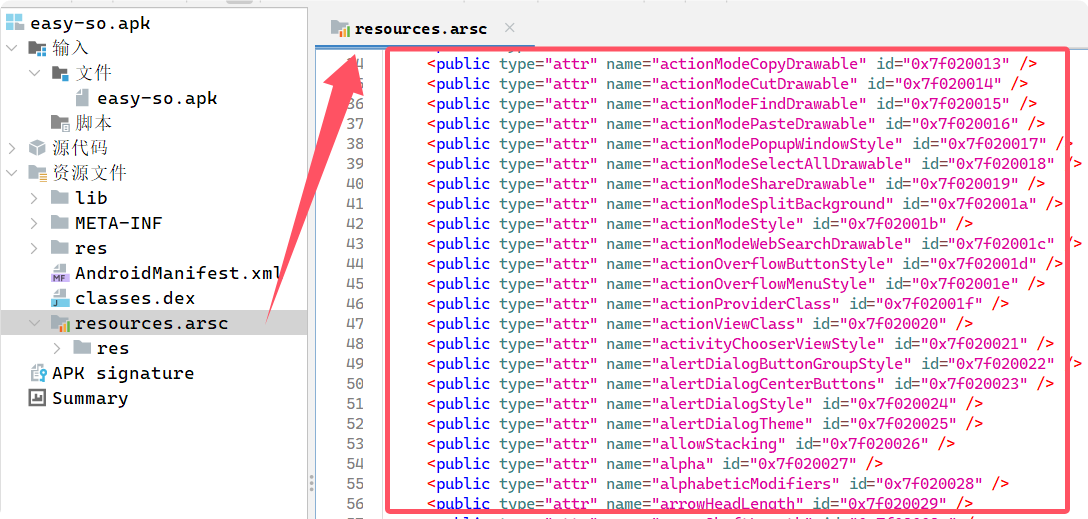
Task: Select the resources.arsc tree item
Action: (152, 323)
